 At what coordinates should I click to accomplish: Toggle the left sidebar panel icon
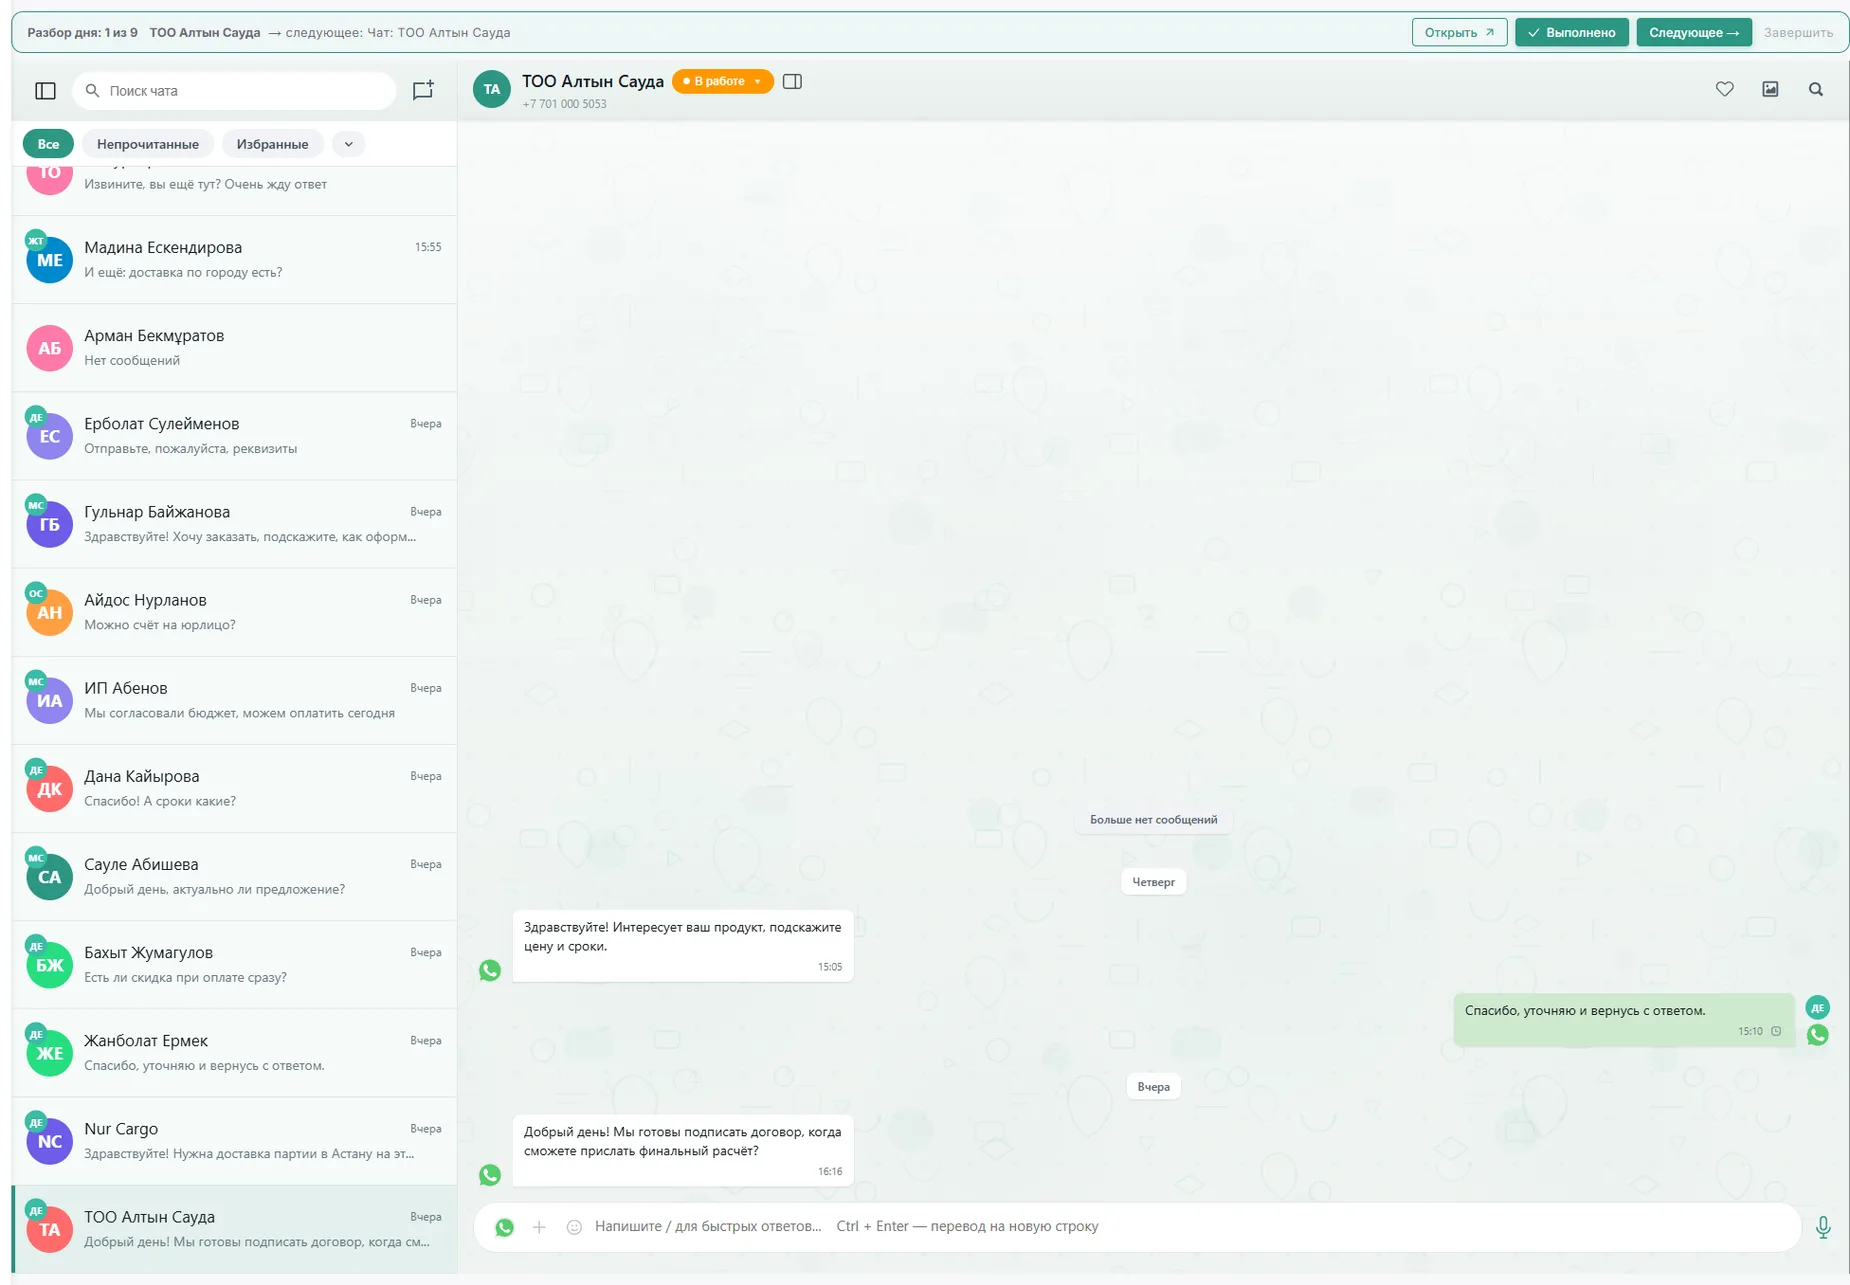[x=45, y=91]
